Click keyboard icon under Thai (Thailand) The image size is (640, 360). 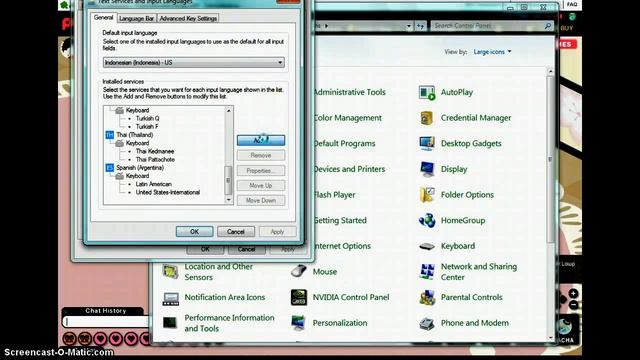coord(120,143)
